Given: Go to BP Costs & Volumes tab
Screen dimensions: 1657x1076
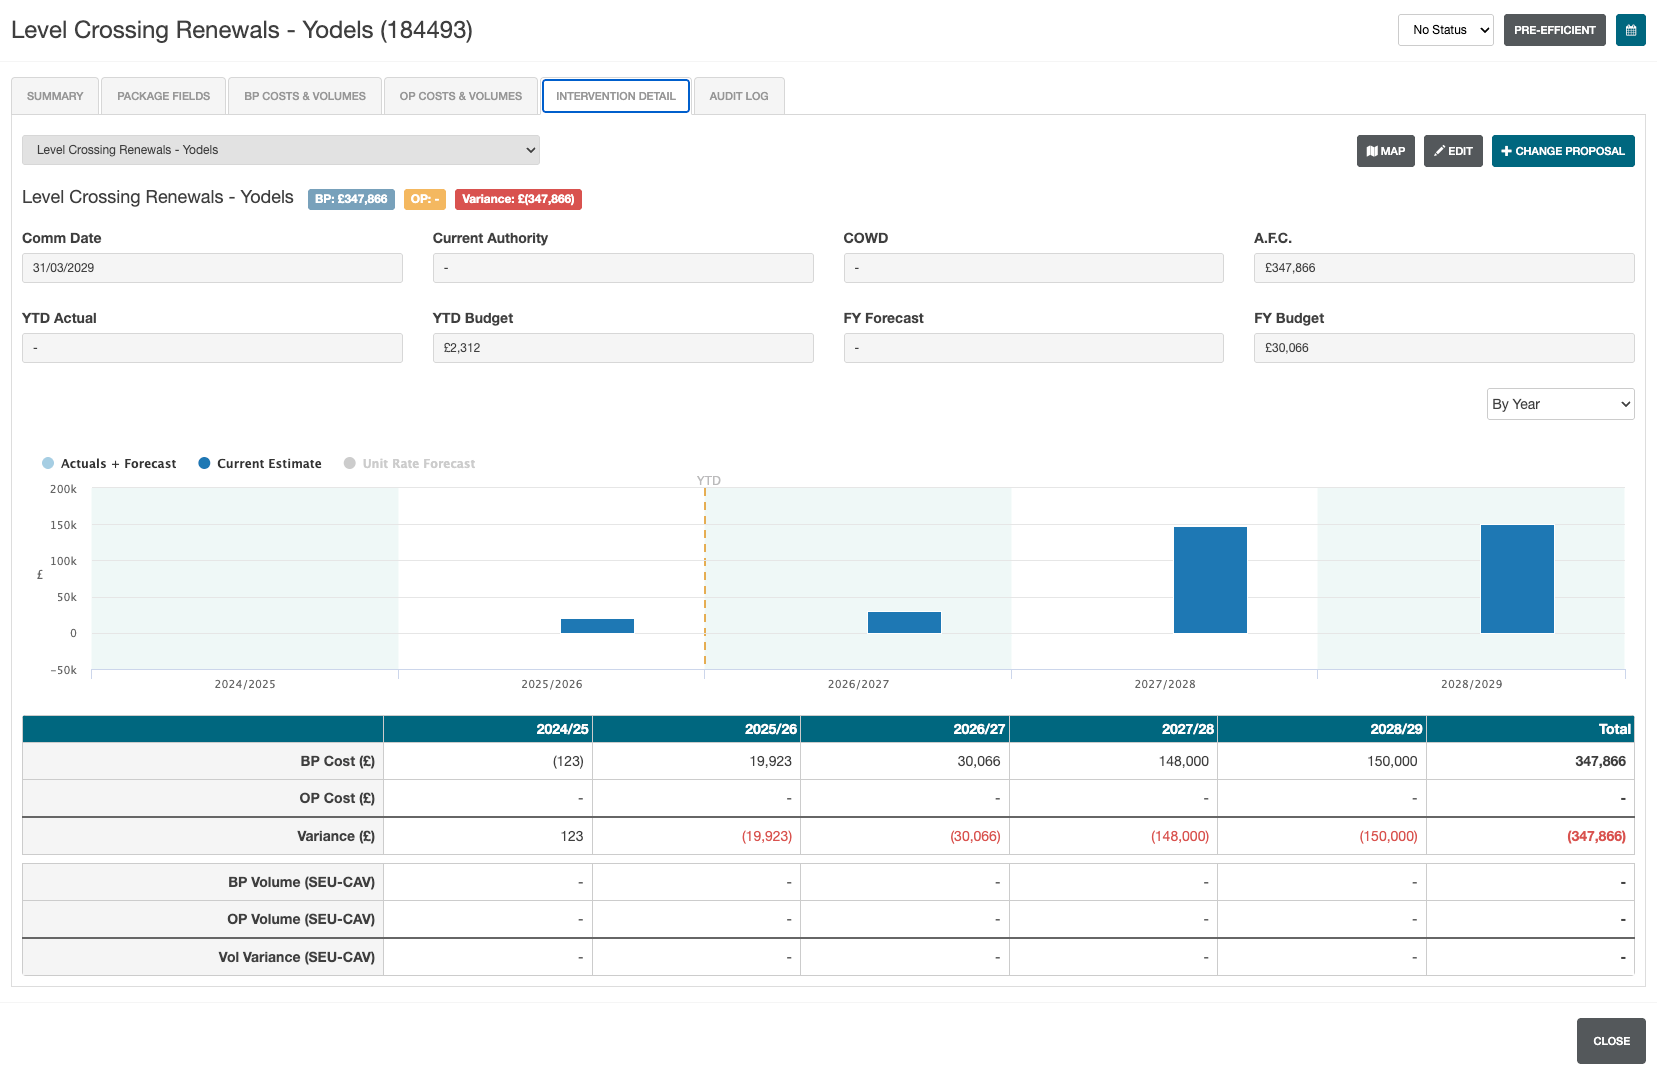Looking at the screenshot, I should 305,96.
